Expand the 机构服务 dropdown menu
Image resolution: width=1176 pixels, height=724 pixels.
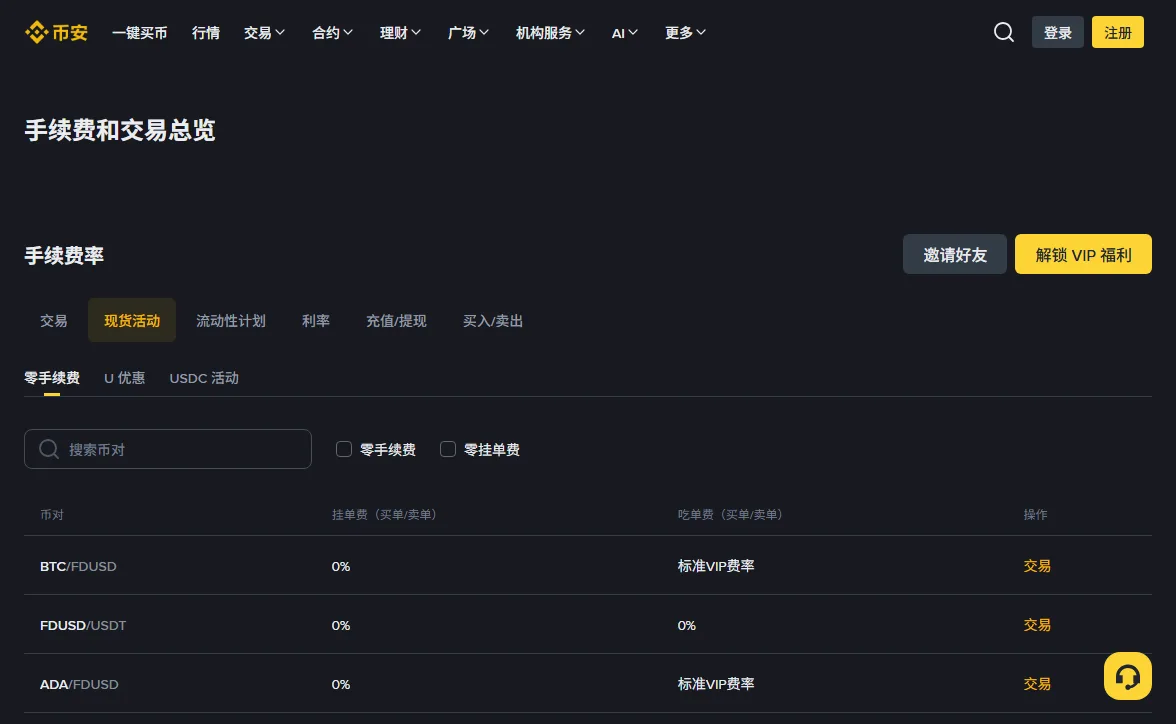550,33
